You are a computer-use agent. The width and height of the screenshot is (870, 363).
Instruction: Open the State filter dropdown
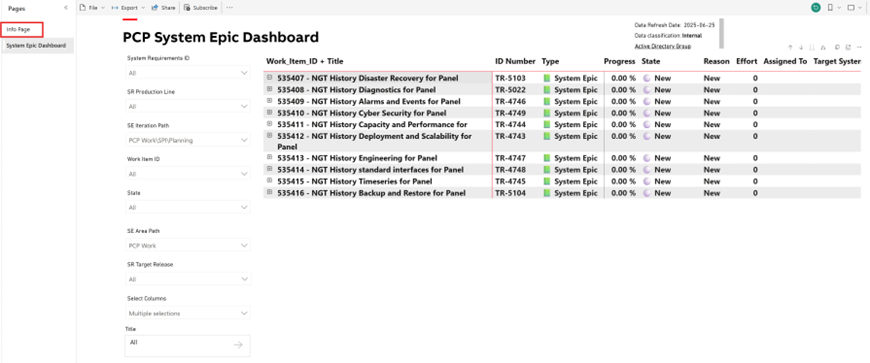click(188, 207)
